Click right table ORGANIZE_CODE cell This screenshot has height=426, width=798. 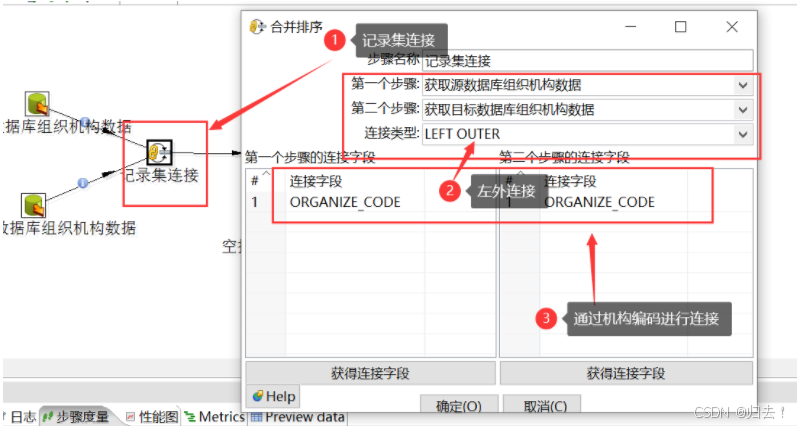(x=599, y=202)
